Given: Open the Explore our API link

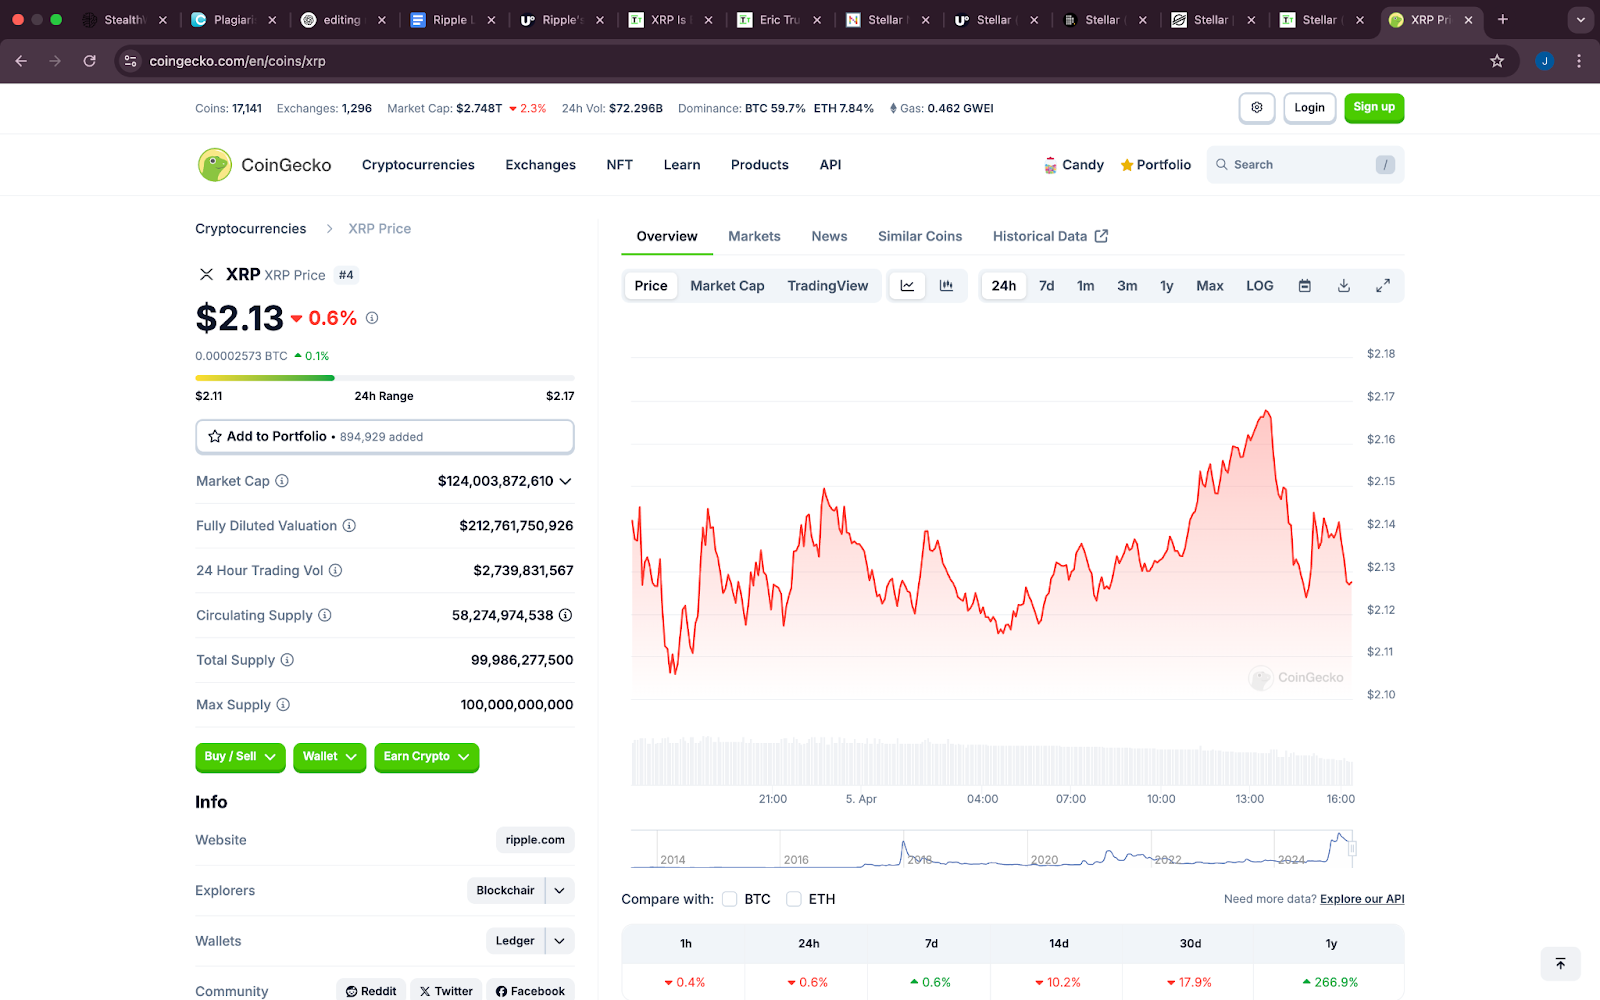Looking at the screenshot, I should pos(1362,899).
